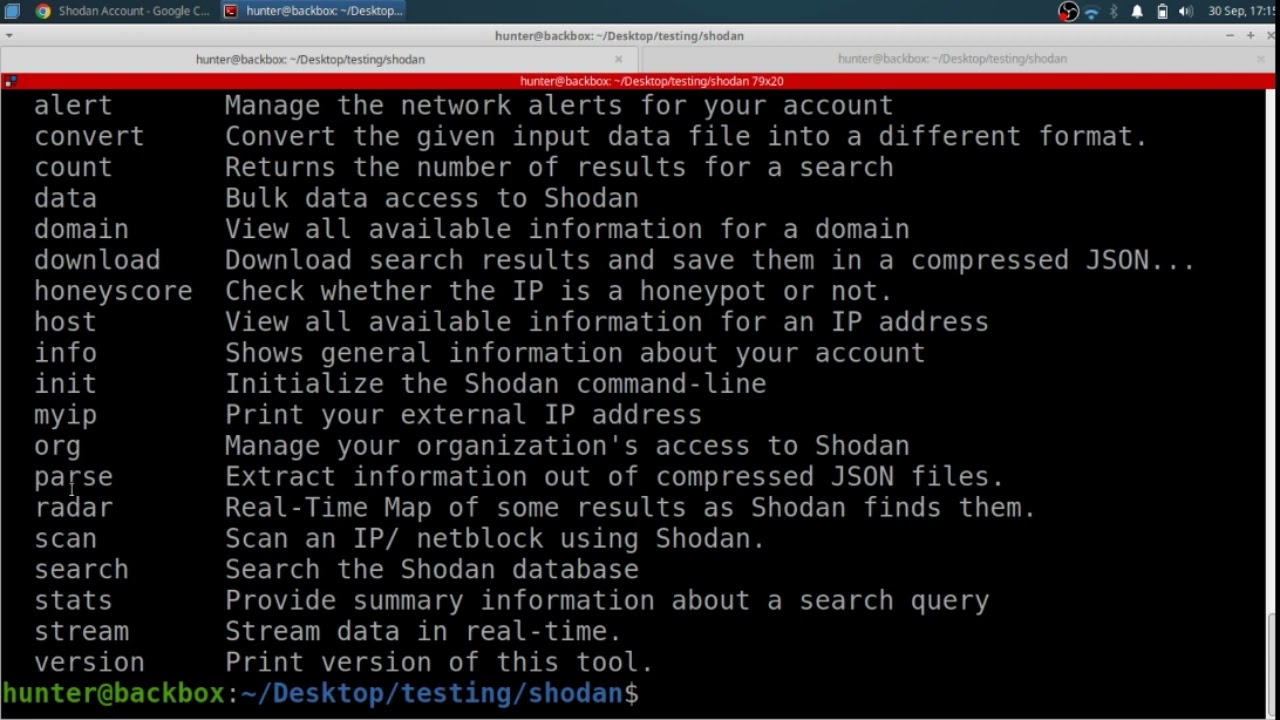Click the 'honeyscore' command name
This screenshot has width=1280, height=720.
coord(113,291)
